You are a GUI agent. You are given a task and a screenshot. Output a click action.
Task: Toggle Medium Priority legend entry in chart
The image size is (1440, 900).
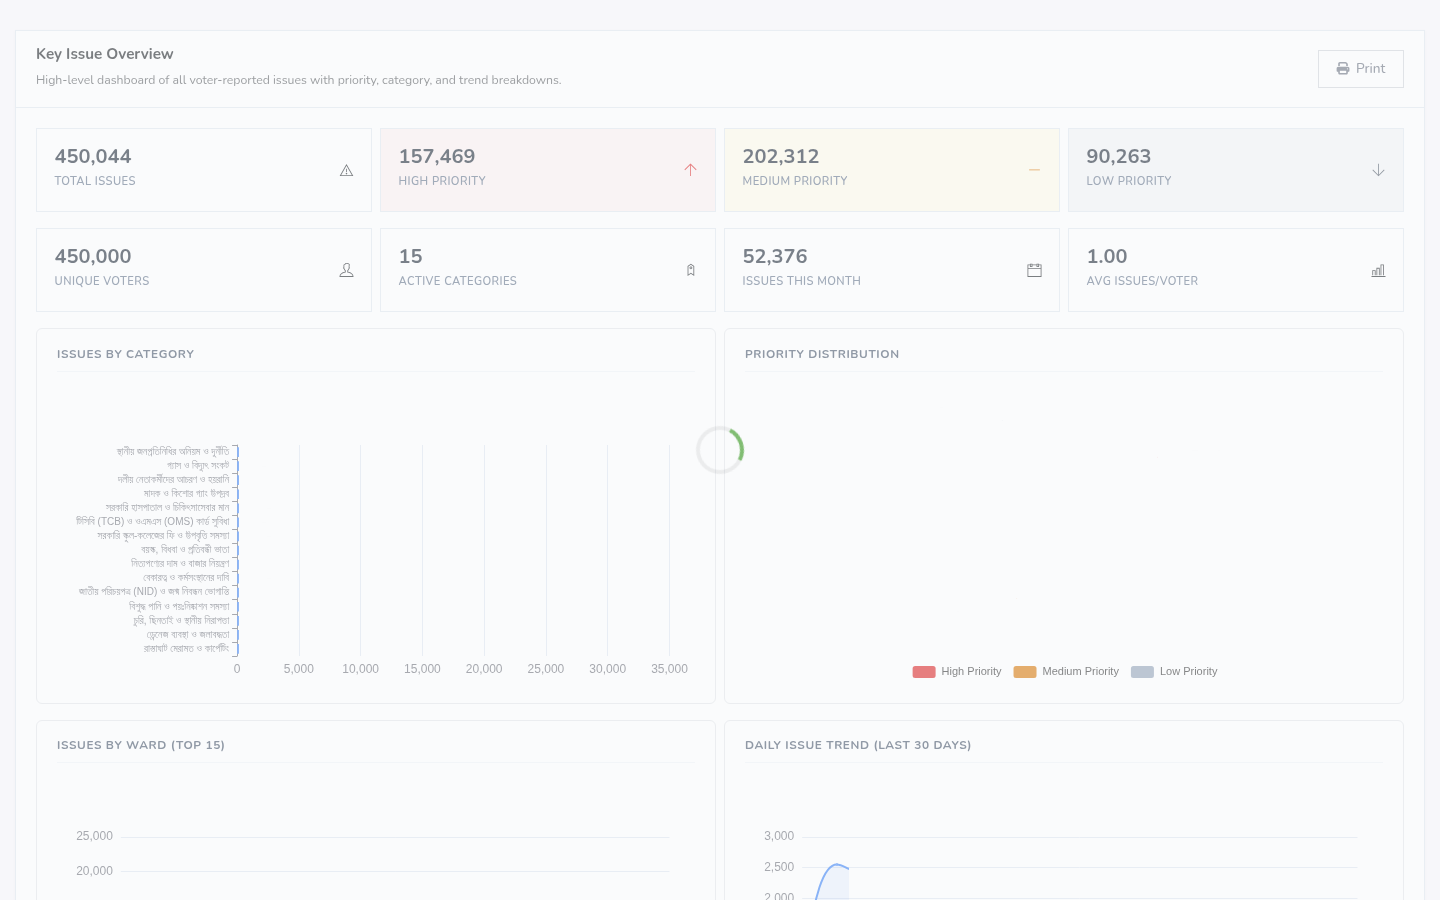point(1066,672)
